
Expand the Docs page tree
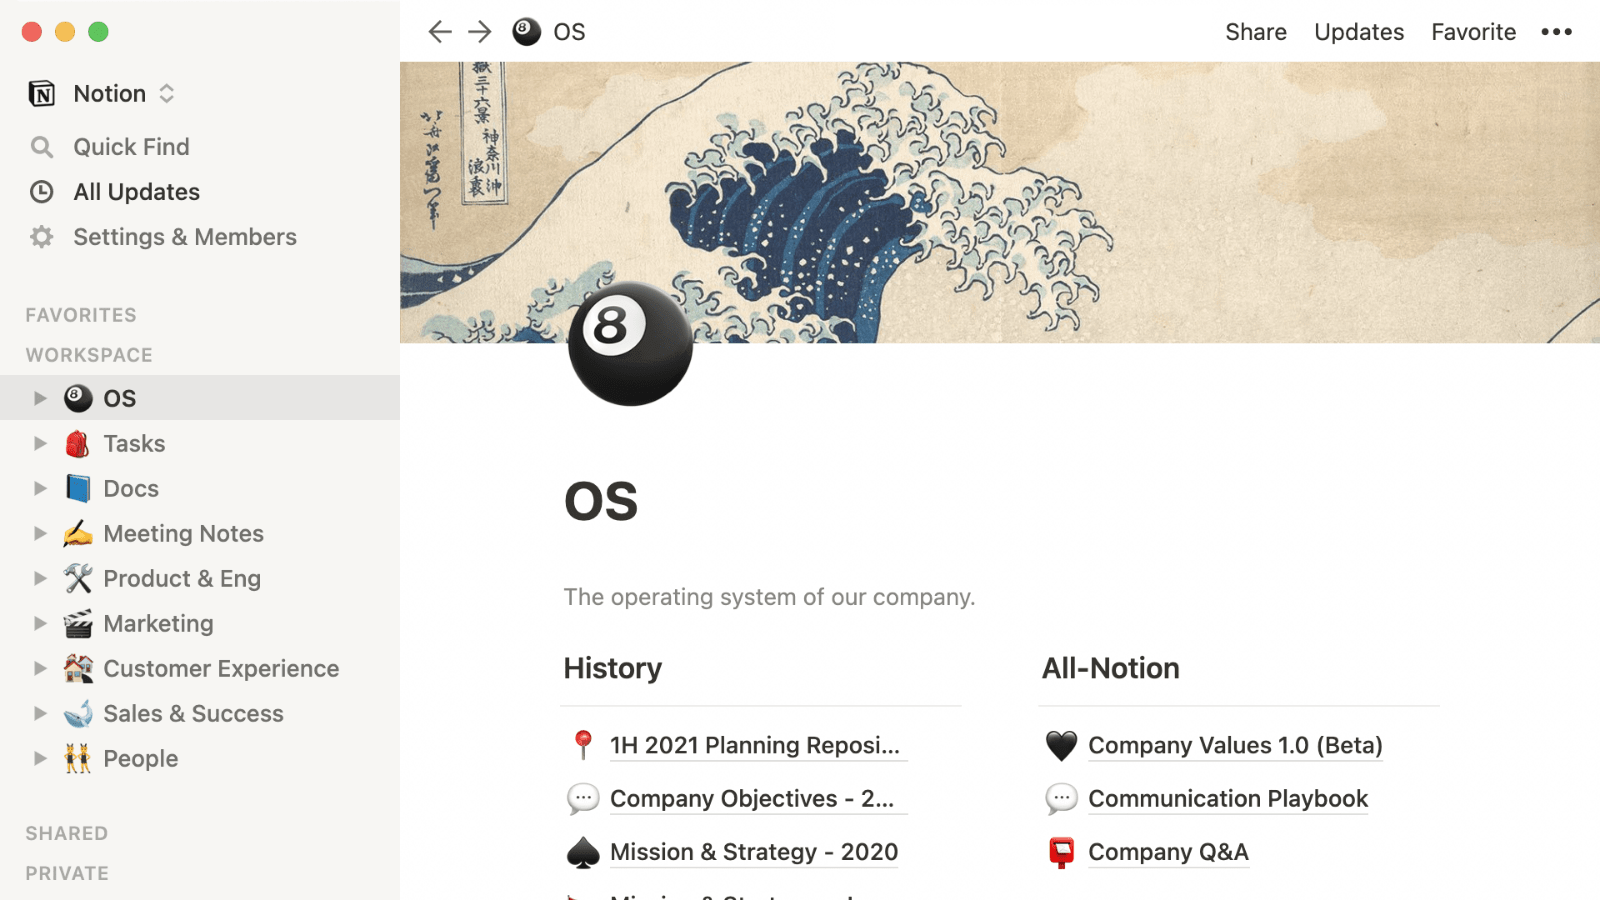(x=40, y=488)
